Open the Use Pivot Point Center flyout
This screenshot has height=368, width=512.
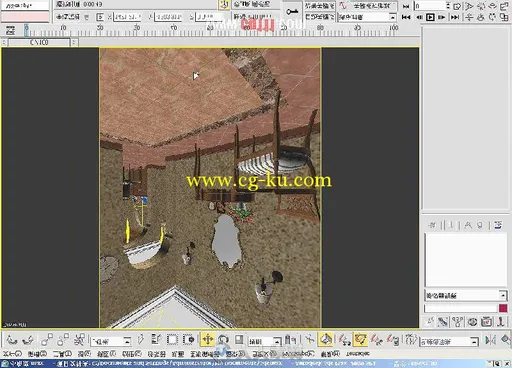[291, 340]
